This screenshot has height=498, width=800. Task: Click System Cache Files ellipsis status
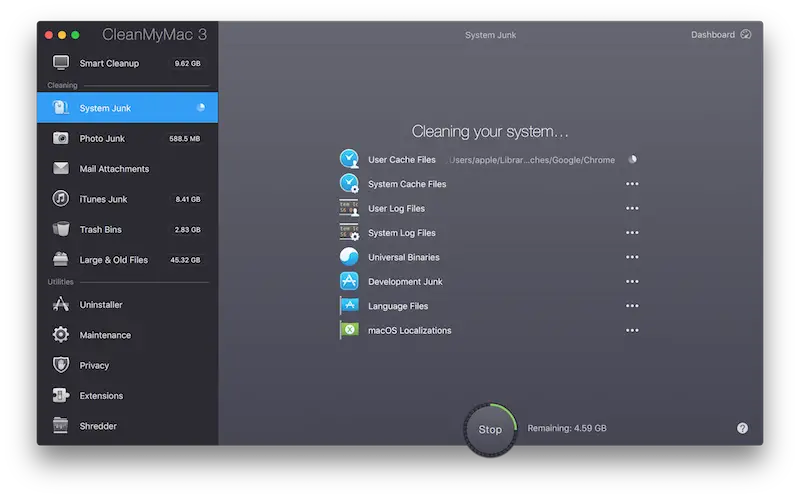632,184
